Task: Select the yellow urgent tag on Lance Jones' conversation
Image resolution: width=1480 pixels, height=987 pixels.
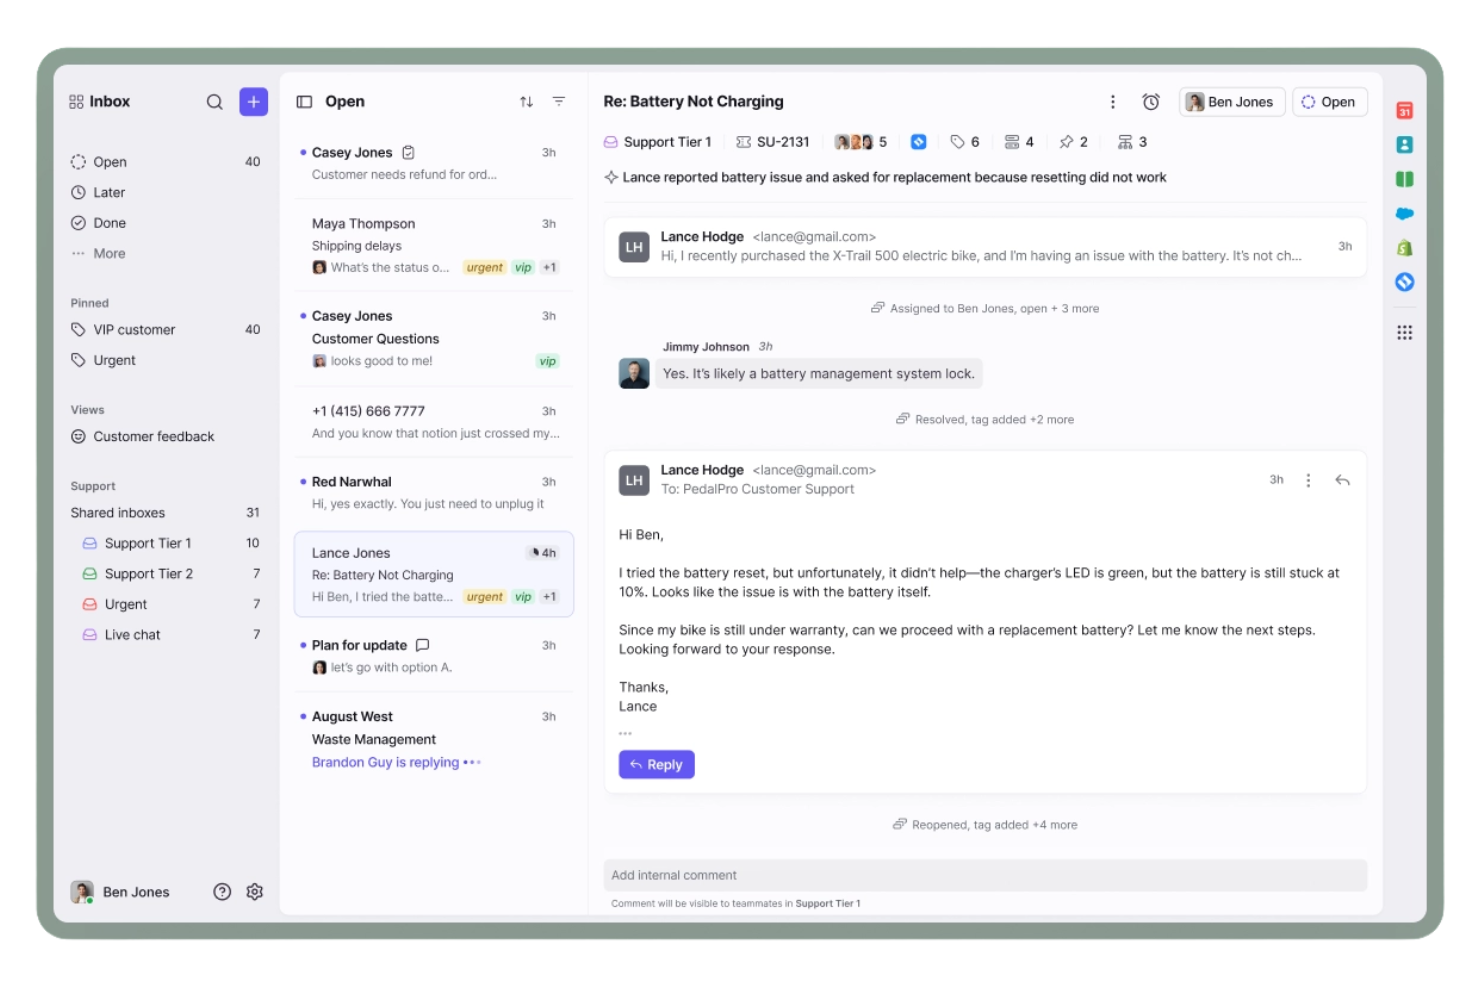Action: 484,596
